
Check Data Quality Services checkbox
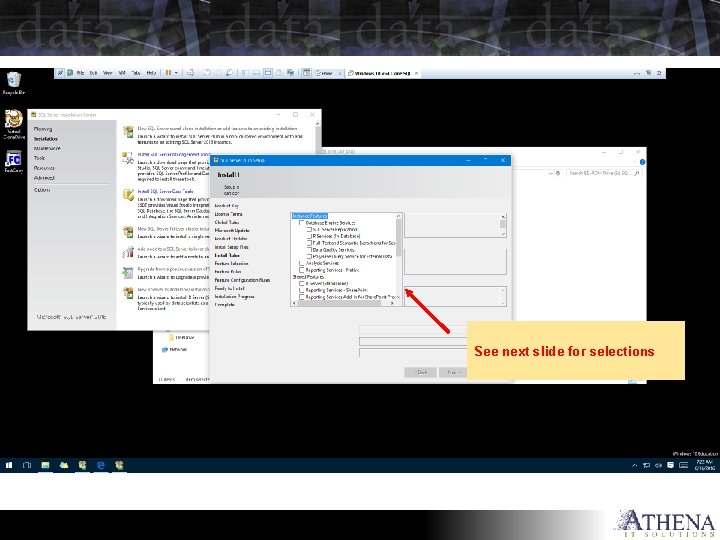309,250
